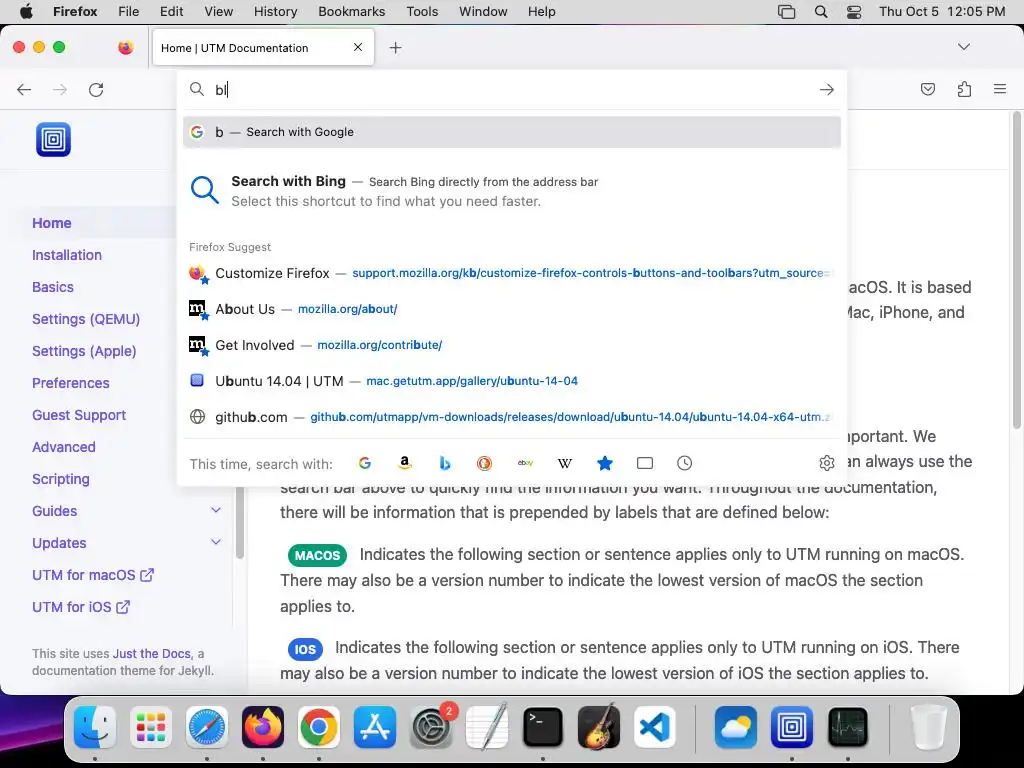Save page to Pocket icon
This screenshot has height=768, width=1024.
pyautogui.click(x=927, y=89)
